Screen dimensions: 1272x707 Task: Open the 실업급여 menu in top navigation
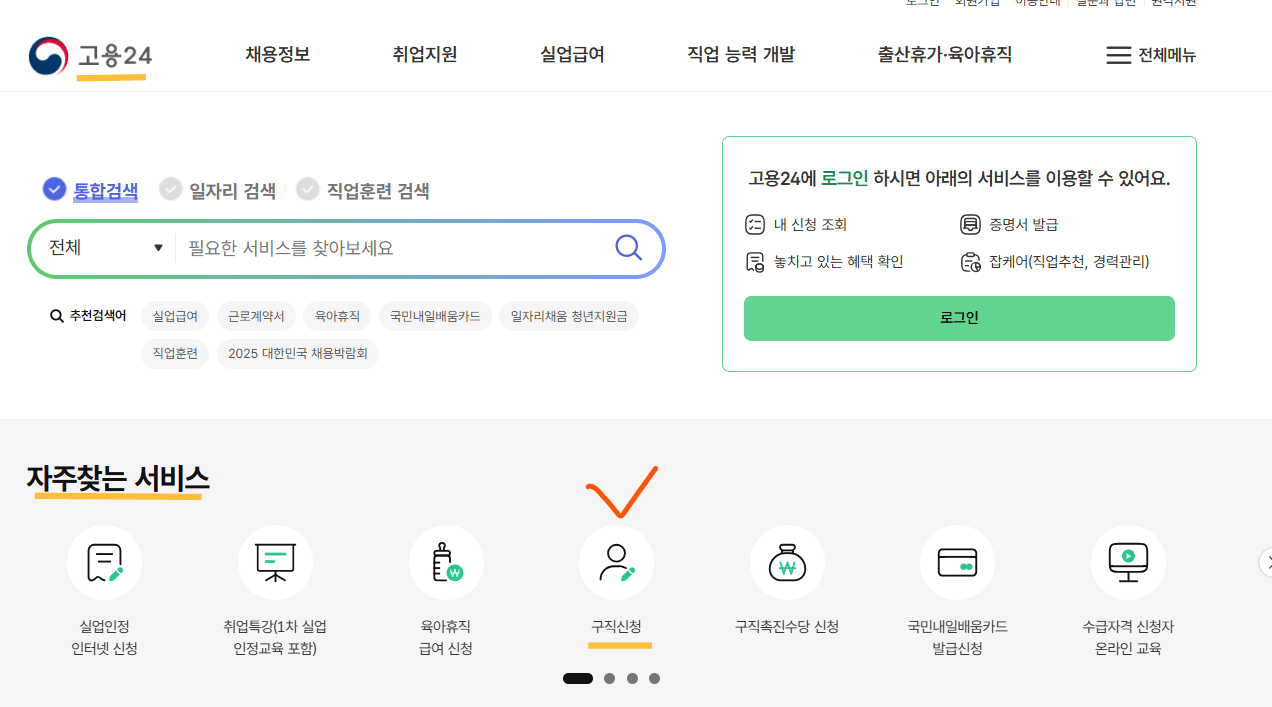pos(570,55)
